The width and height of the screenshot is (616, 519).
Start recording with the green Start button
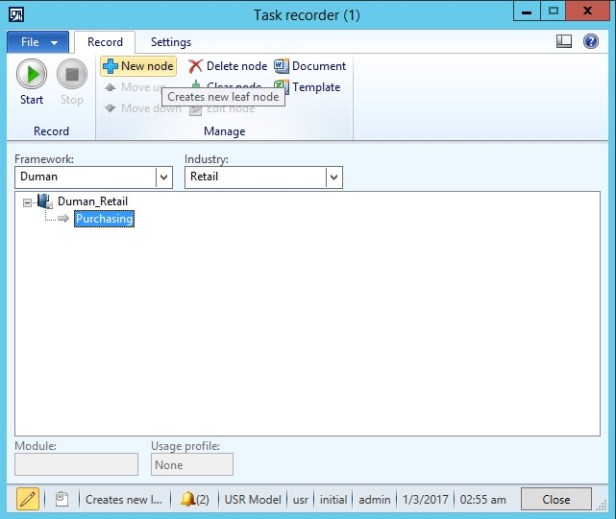(31, 76)
